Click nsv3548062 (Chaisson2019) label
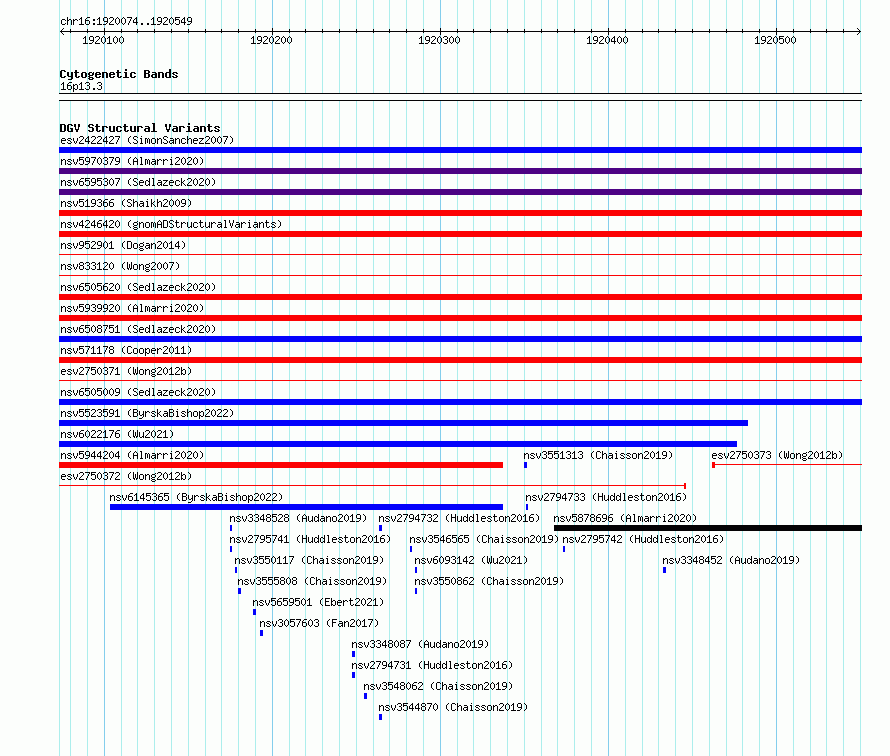 tap(438, 686)
